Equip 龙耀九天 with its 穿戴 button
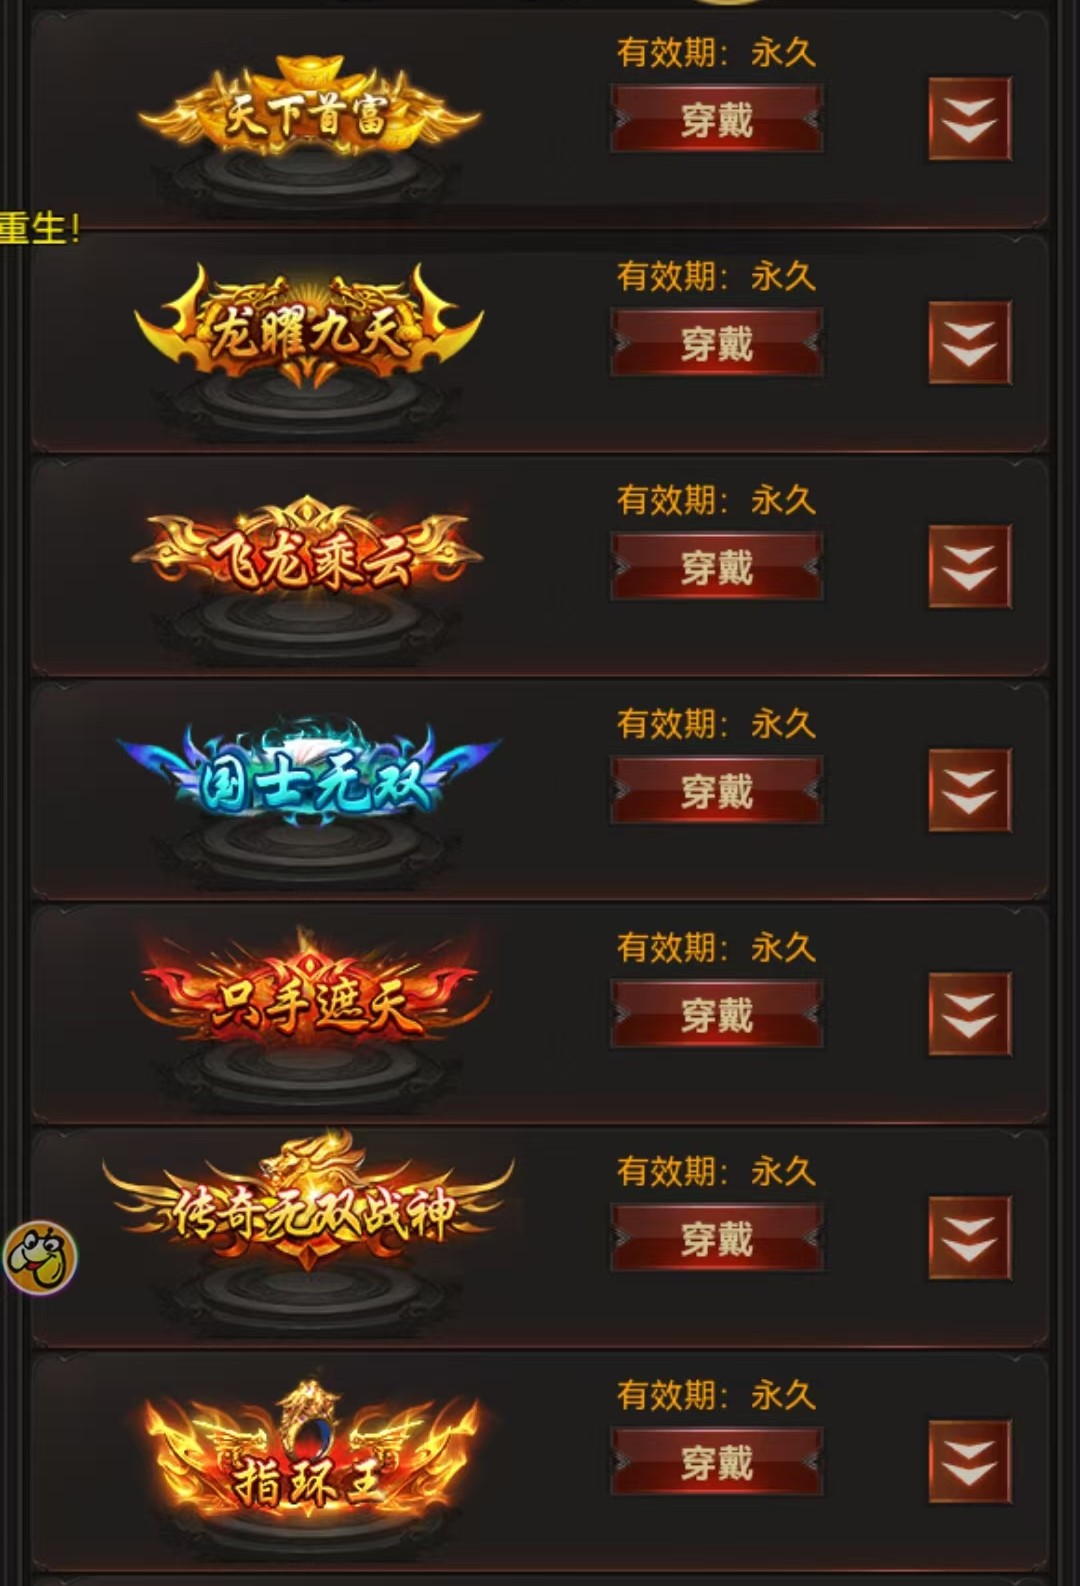The image size is (1080, 1586). 716,343
